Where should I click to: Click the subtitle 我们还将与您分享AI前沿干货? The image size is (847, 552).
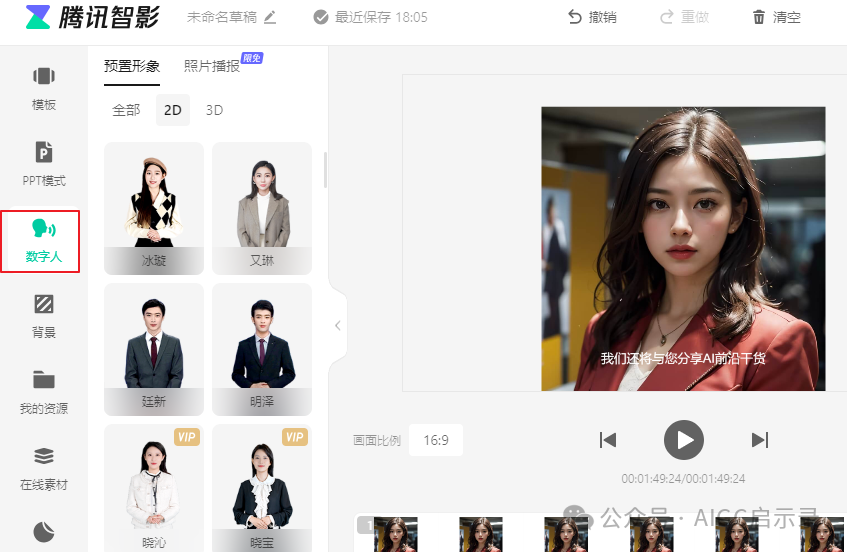(x=683, y=358)
